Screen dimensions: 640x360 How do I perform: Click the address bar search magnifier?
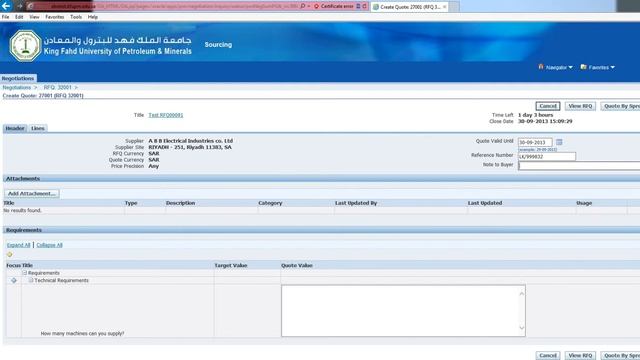tap(302, 6)
